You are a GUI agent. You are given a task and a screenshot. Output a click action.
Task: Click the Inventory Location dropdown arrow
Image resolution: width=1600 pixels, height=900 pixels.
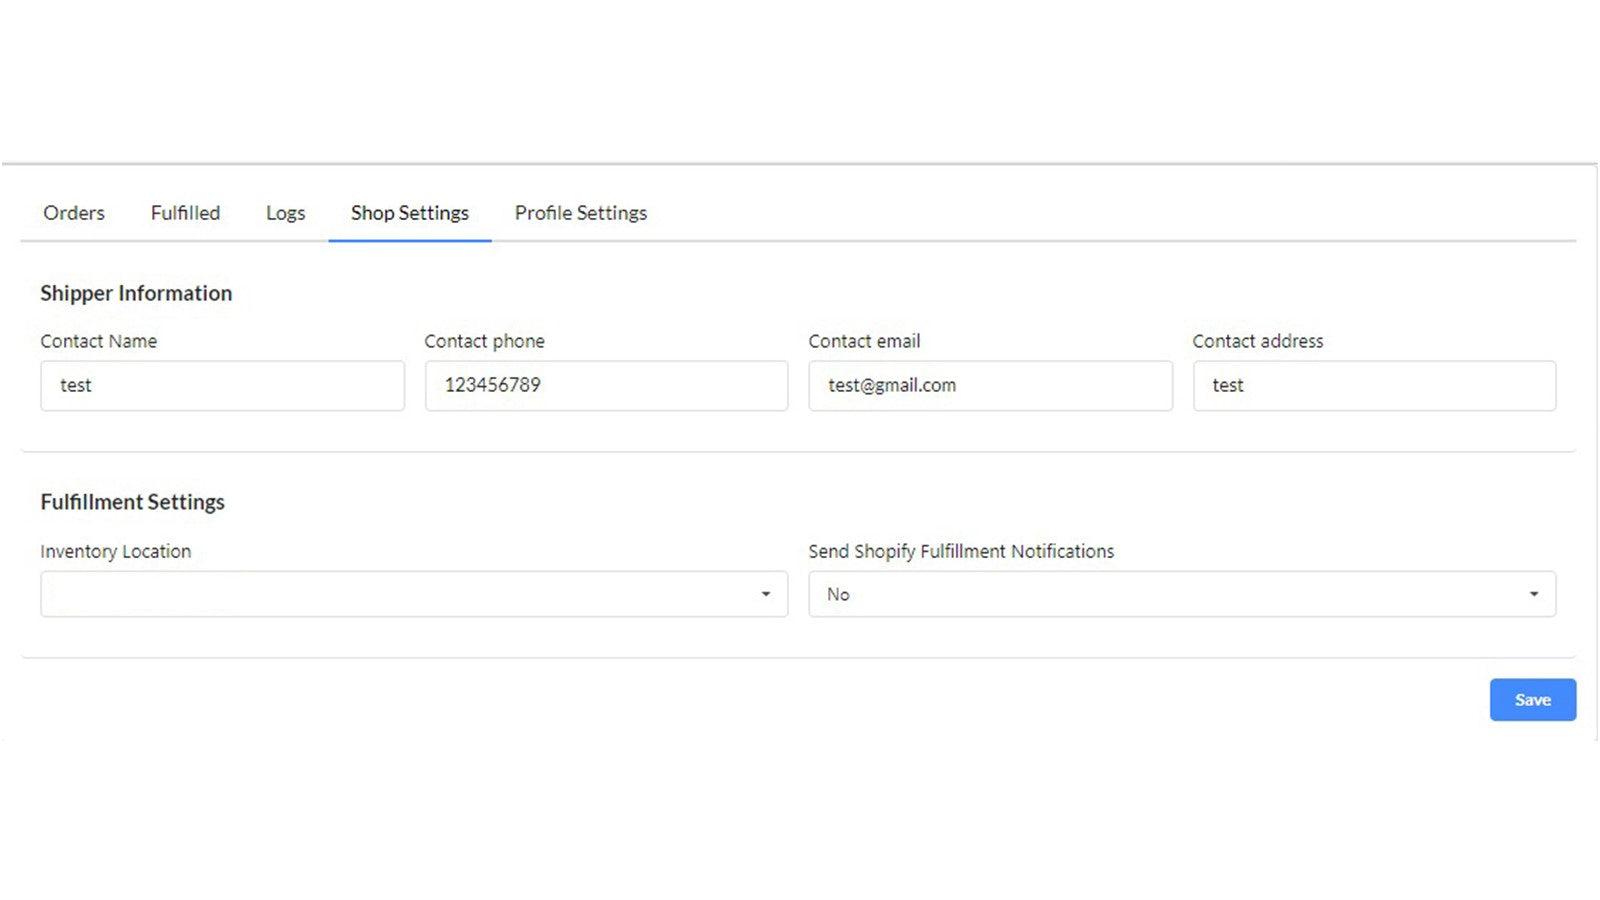coord(766,594)
